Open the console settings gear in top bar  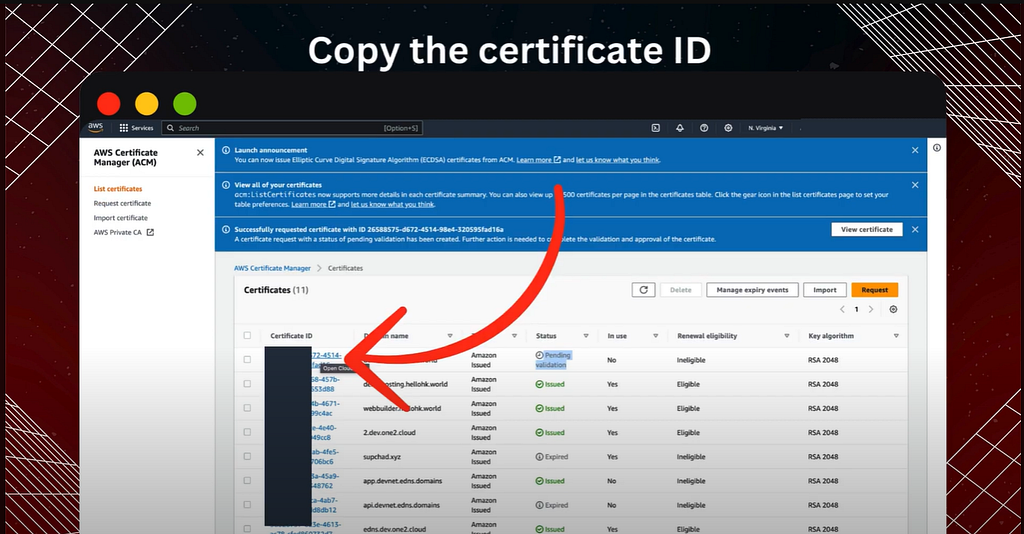728,128
